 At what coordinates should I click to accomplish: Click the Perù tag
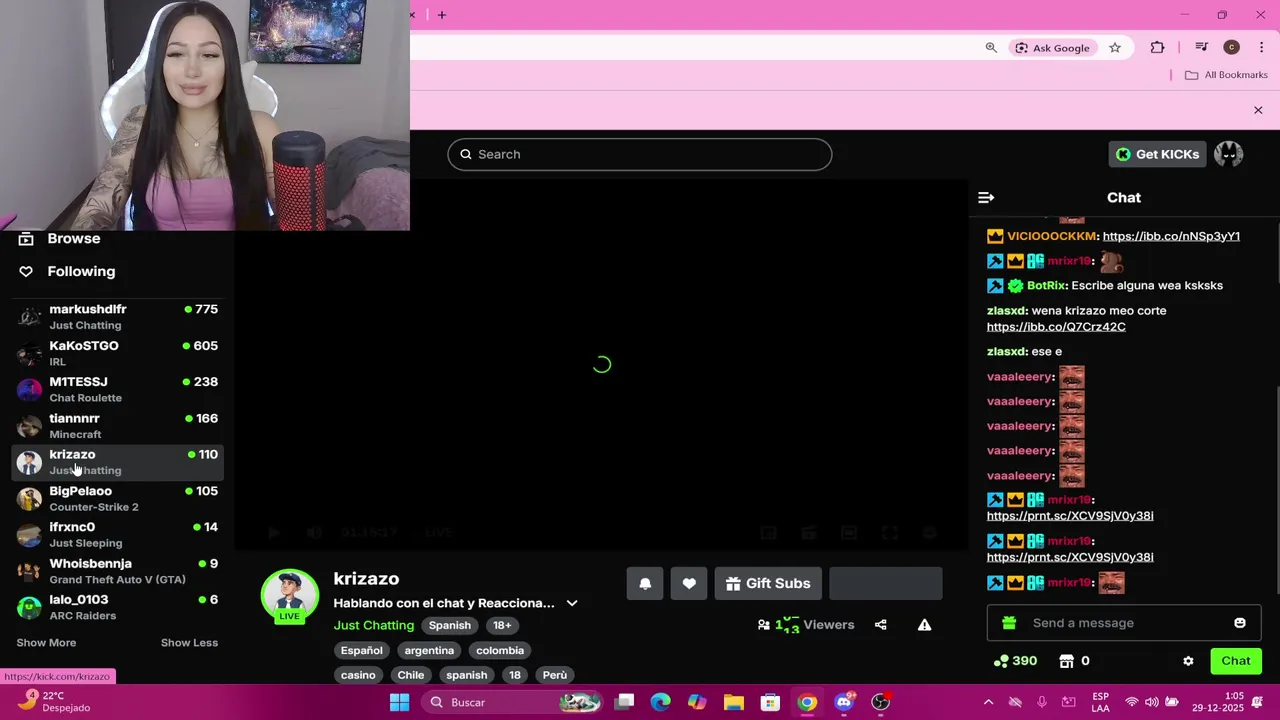click(x=555, y=675)
